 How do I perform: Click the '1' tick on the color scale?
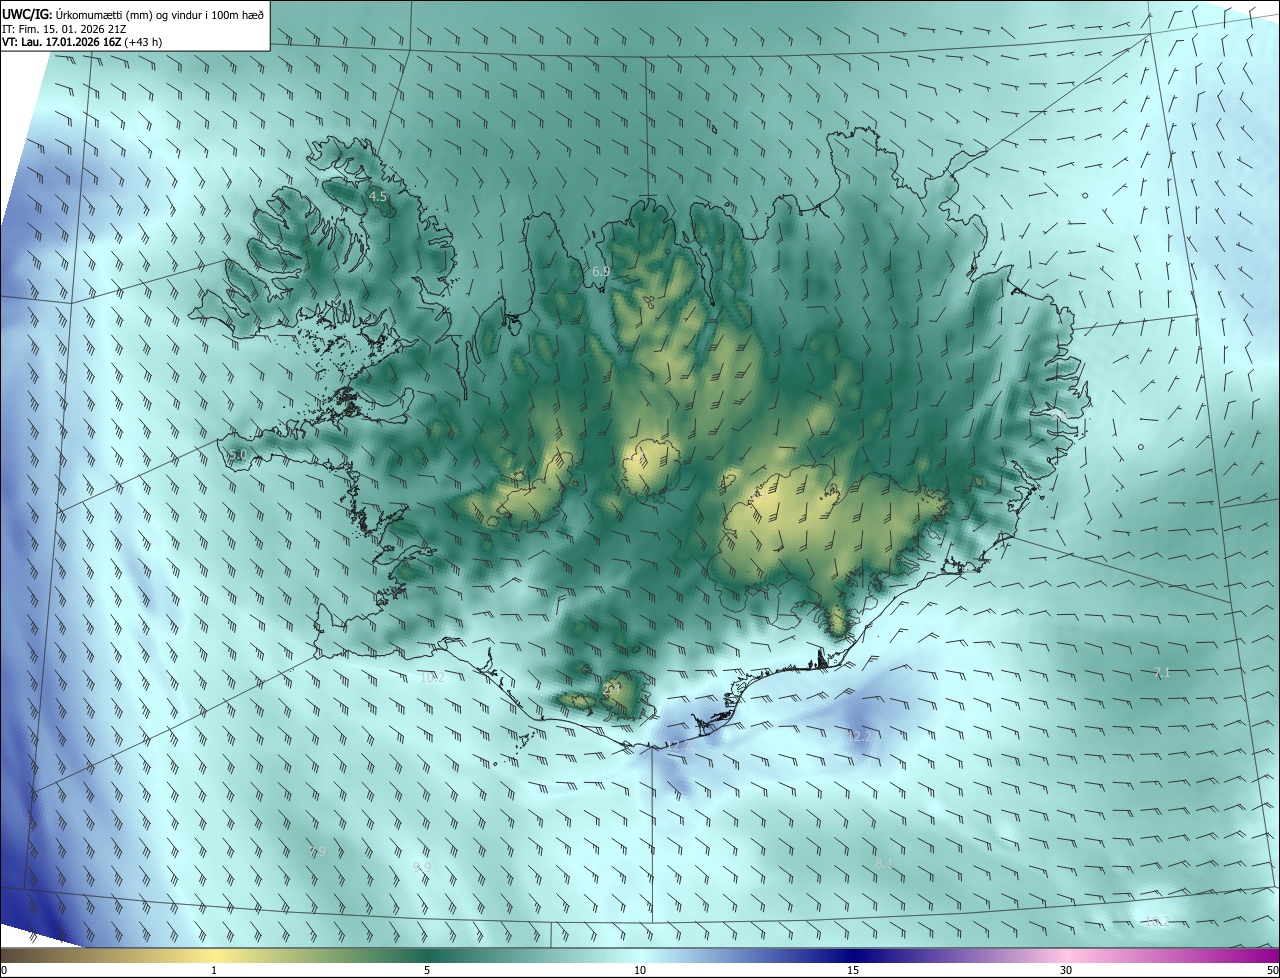[214, 970]
